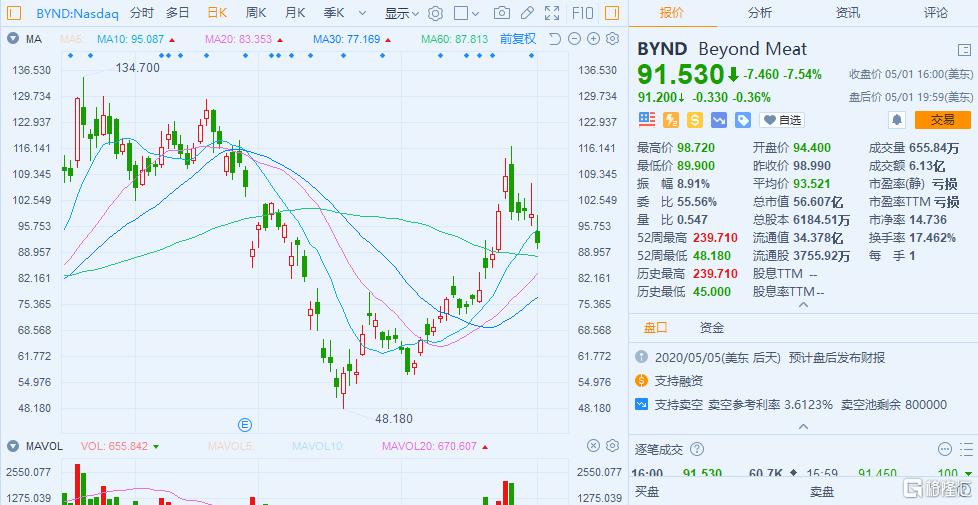This screenshot has width=978, height=505.
Task: Open the 显示 display dropdown
Action: click(x=402, y=13)
